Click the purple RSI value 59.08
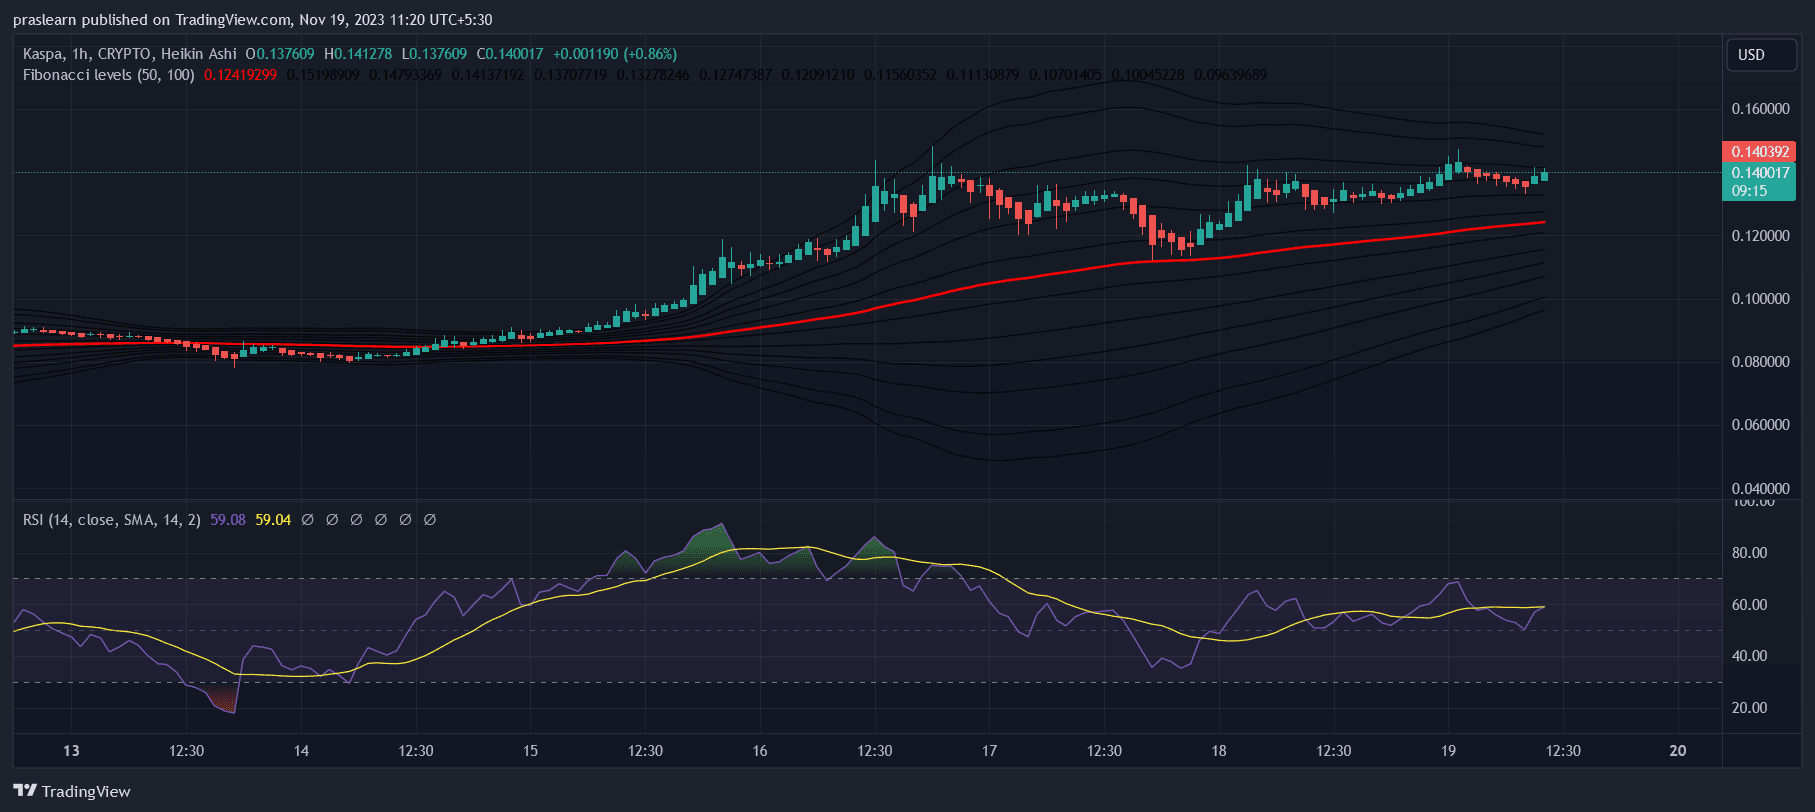This screenshot has width=1815, height=812. tap(228, 520)
